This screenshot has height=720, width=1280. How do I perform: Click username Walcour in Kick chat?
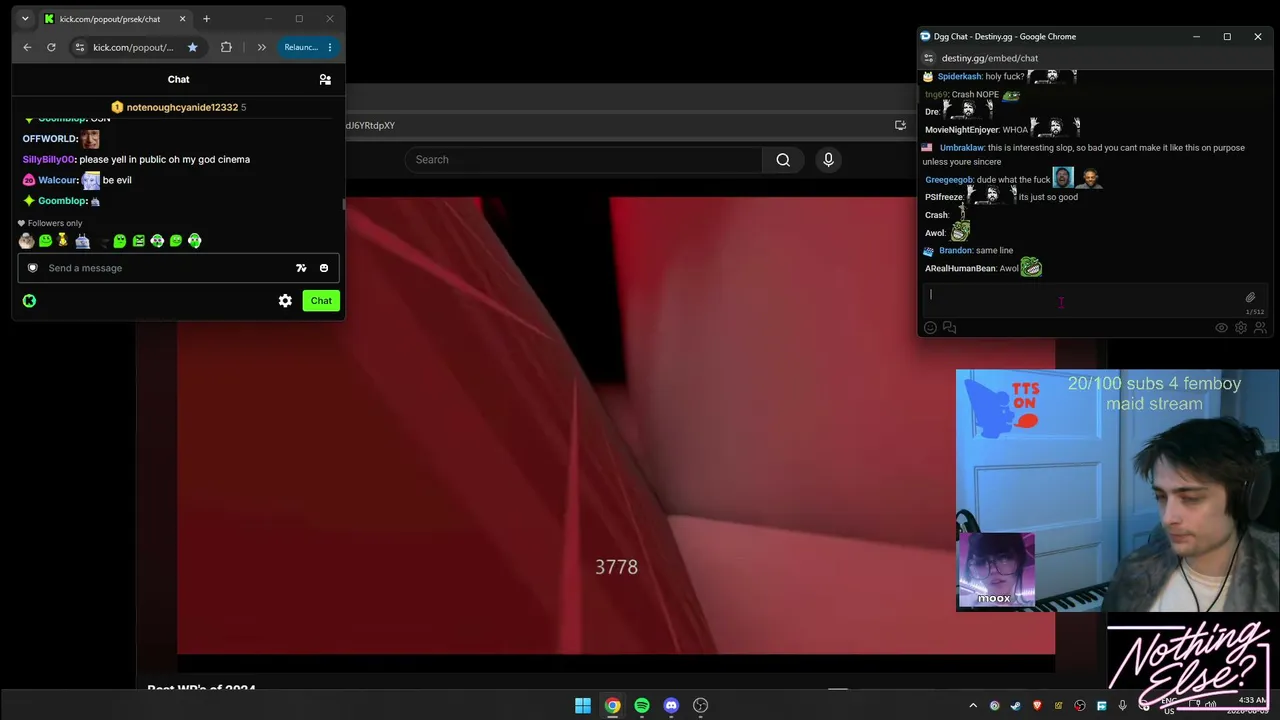coord(58,180)
